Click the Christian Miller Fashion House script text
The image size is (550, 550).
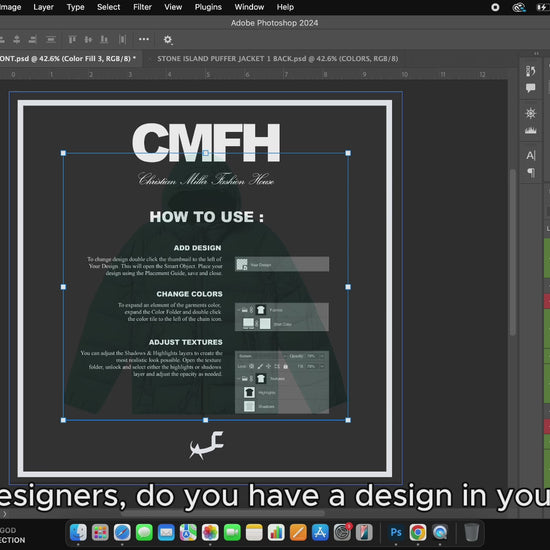206,179
